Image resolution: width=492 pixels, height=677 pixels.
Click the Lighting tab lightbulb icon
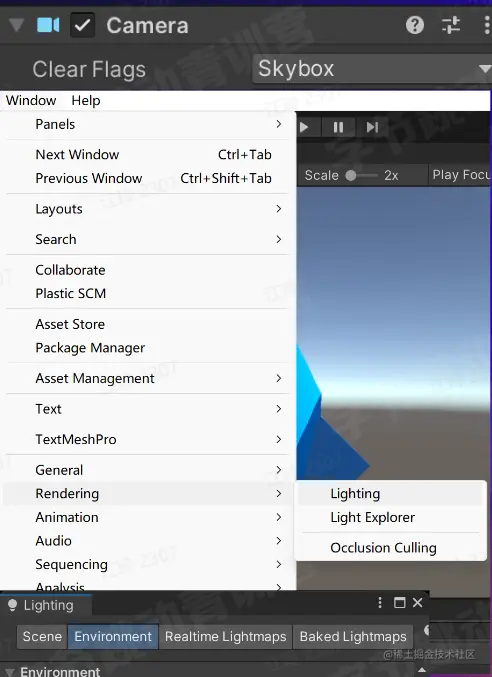(13, 605)
